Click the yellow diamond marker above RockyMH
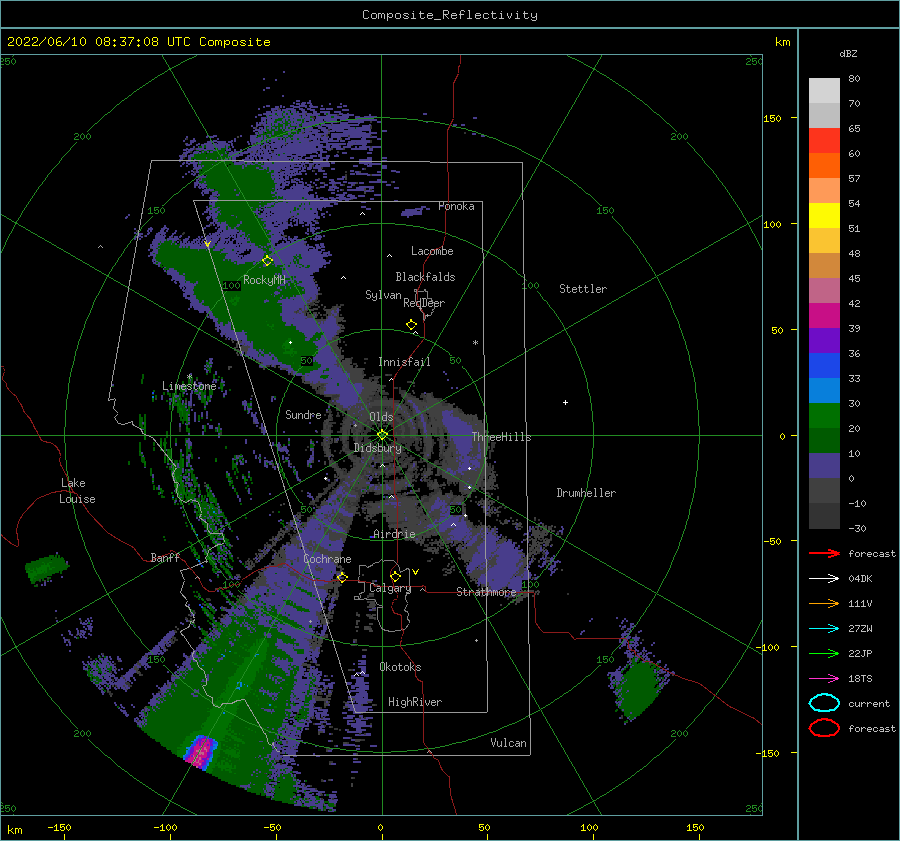The height and width of the screenshot is (841, 900). click(x=267, y=261)
